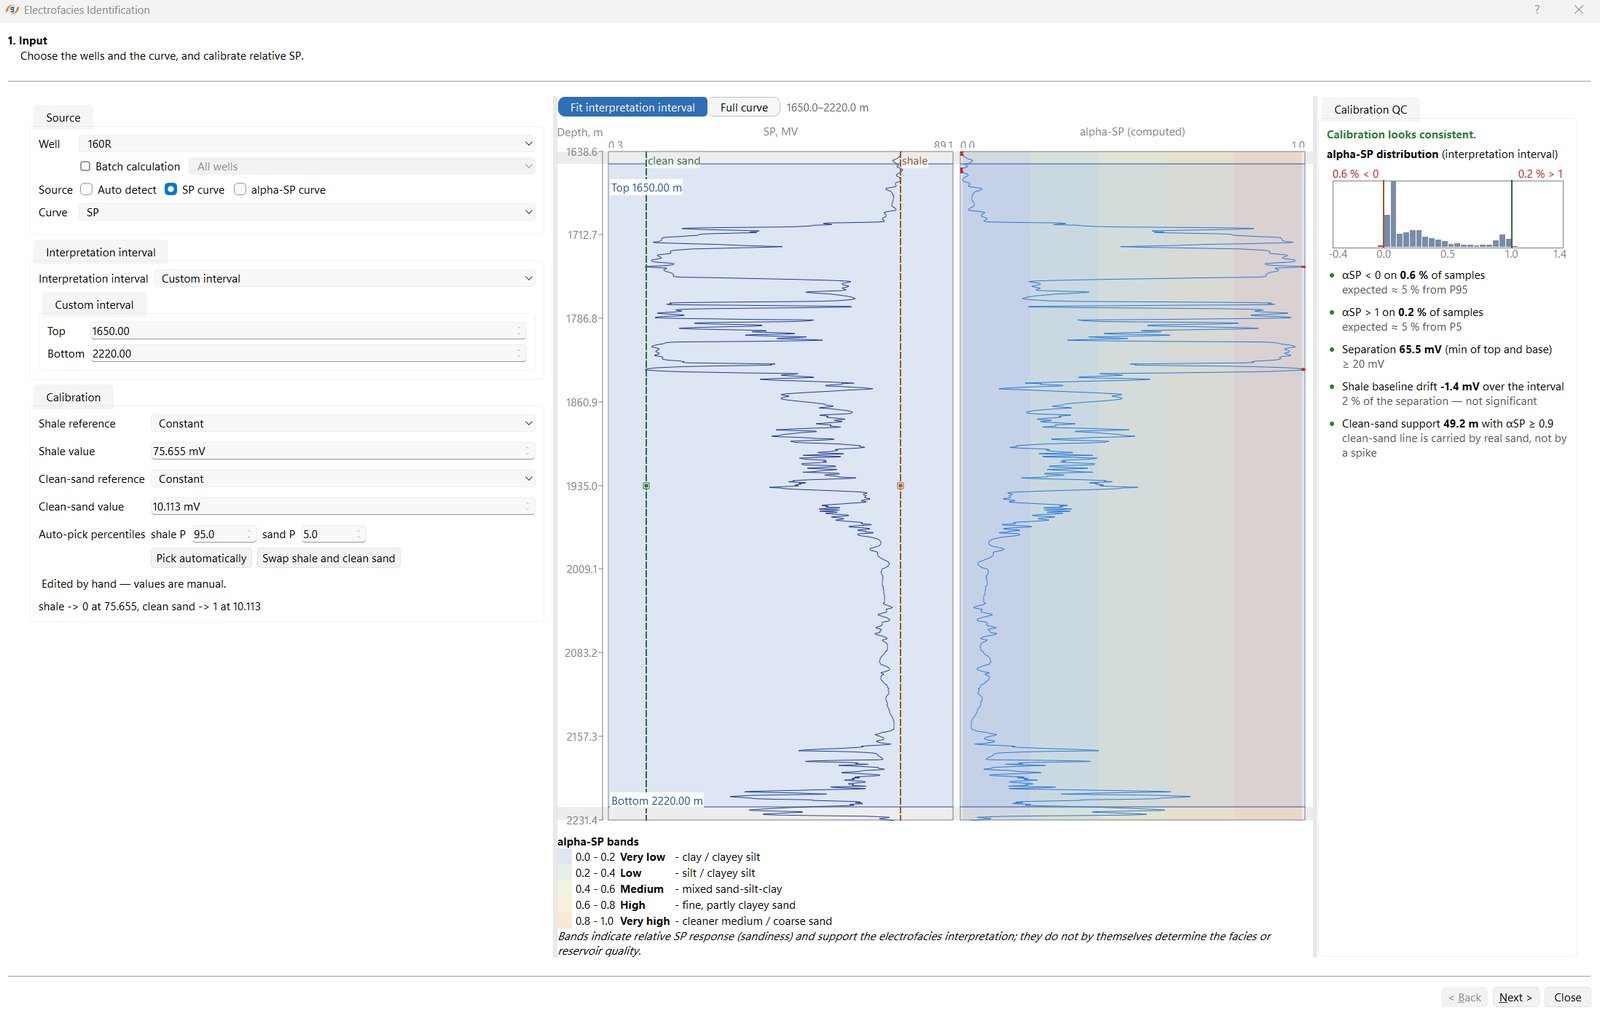Click Pick automatically button
The height and width of the screenshot is (1013, 1600).
pos(201,559)
